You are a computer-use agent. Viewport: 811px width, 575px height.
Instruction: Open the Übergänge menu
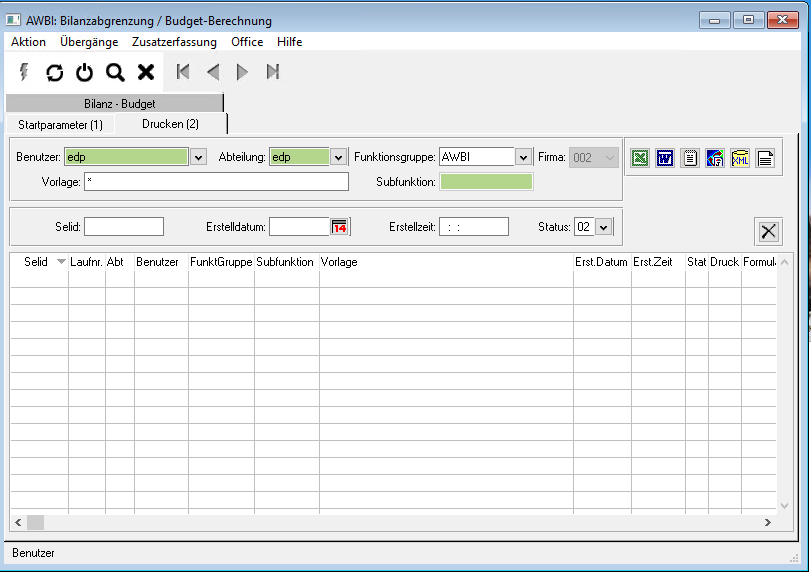coord(89,42)
